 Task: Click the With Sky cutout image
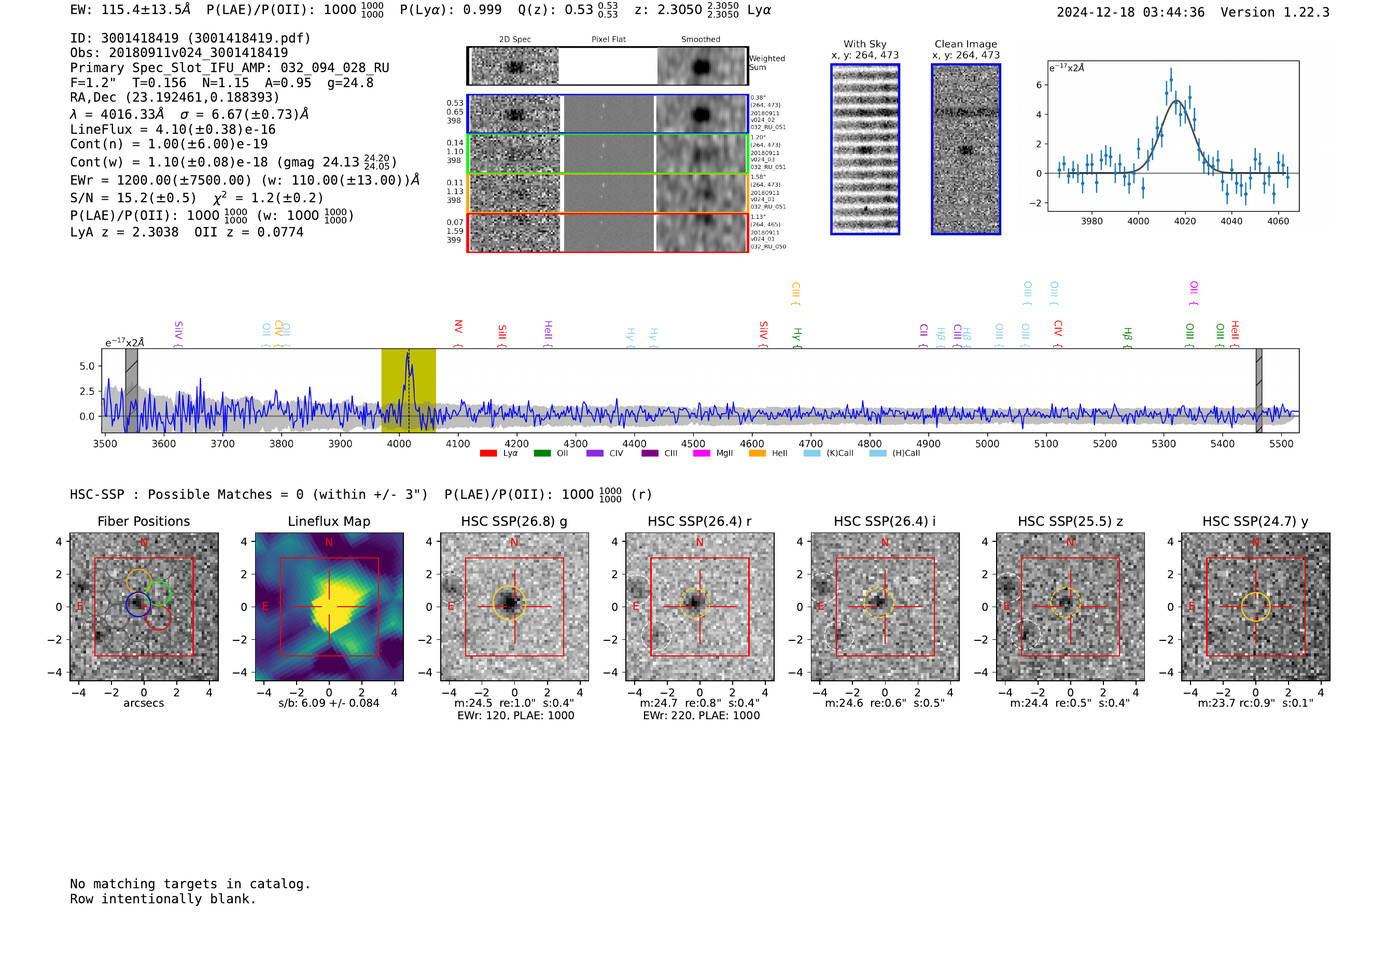865,149
